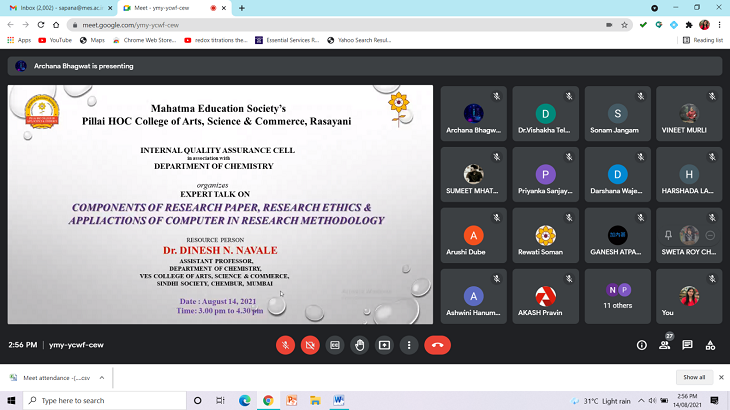Open the chat panel
Viewport: 730px width, 410px height.
click(687, 345)
